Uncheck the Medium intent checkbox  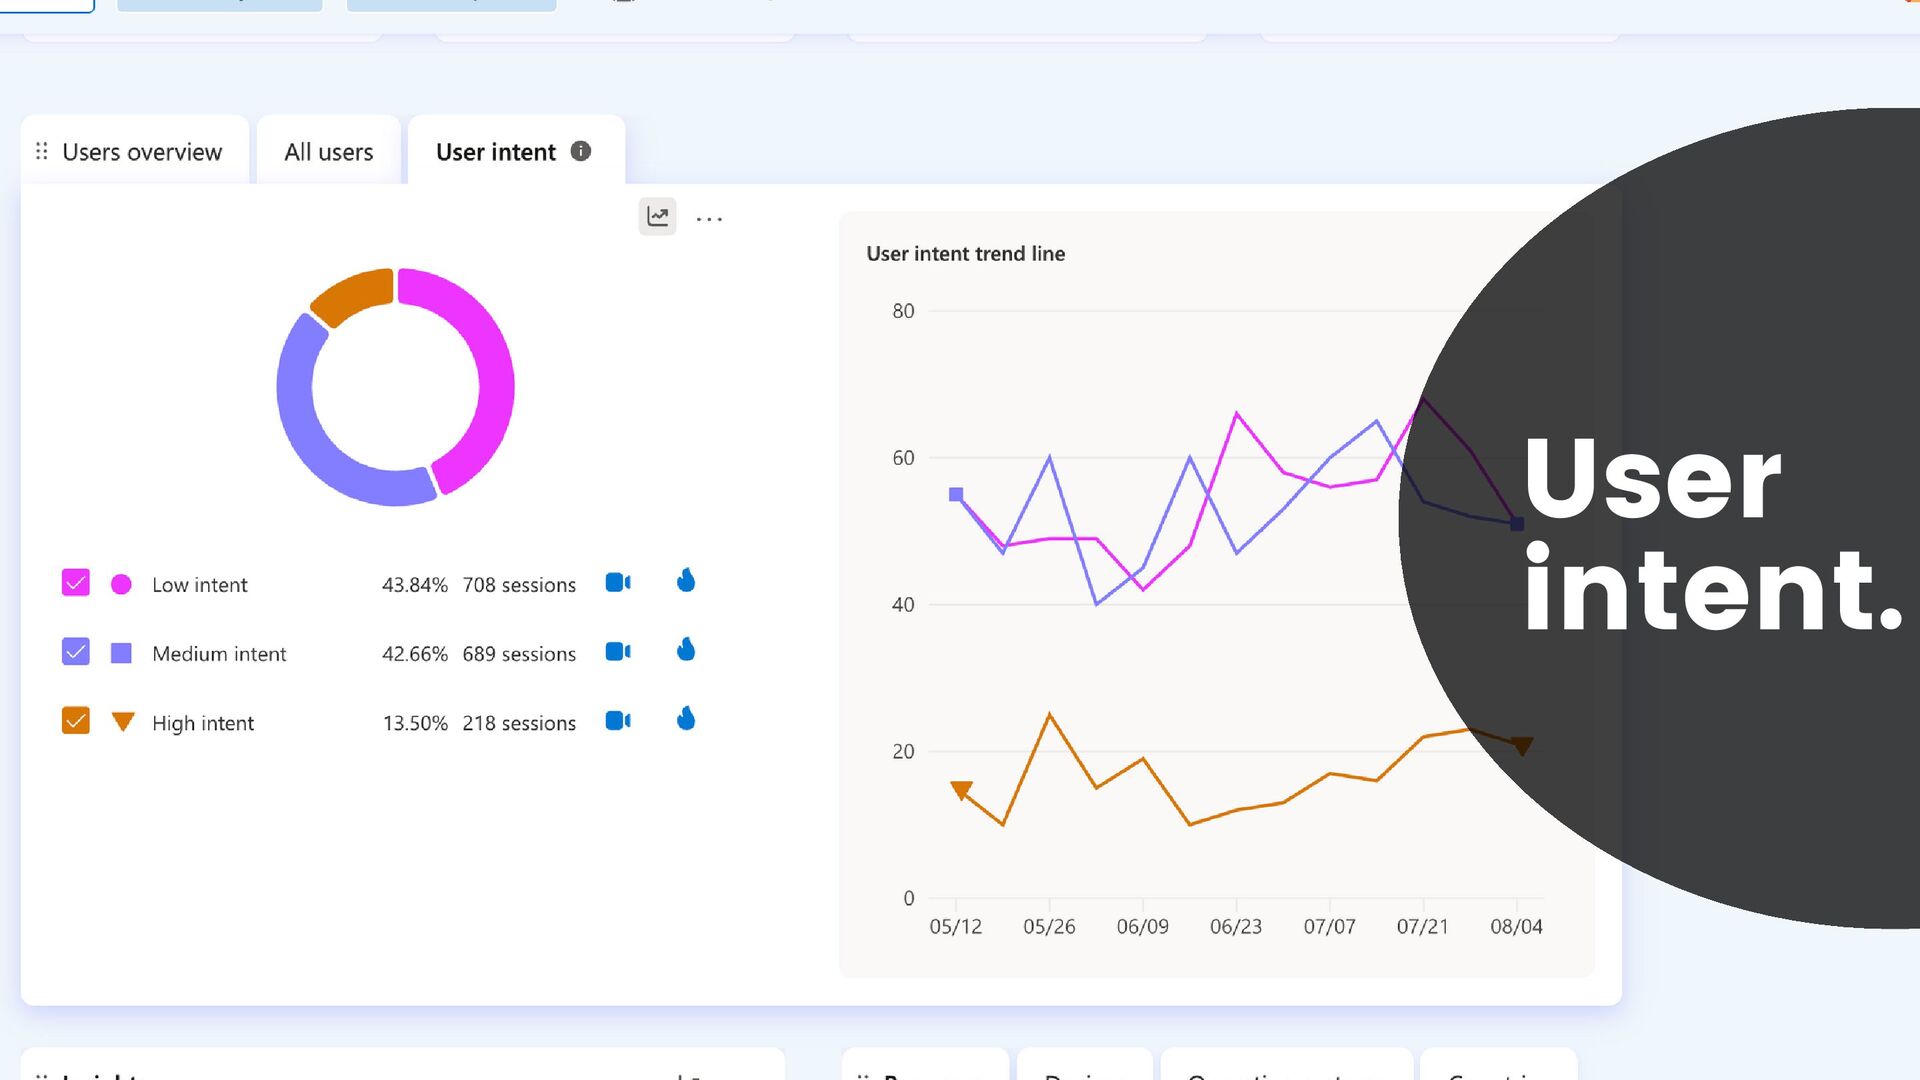pos(76,652)
